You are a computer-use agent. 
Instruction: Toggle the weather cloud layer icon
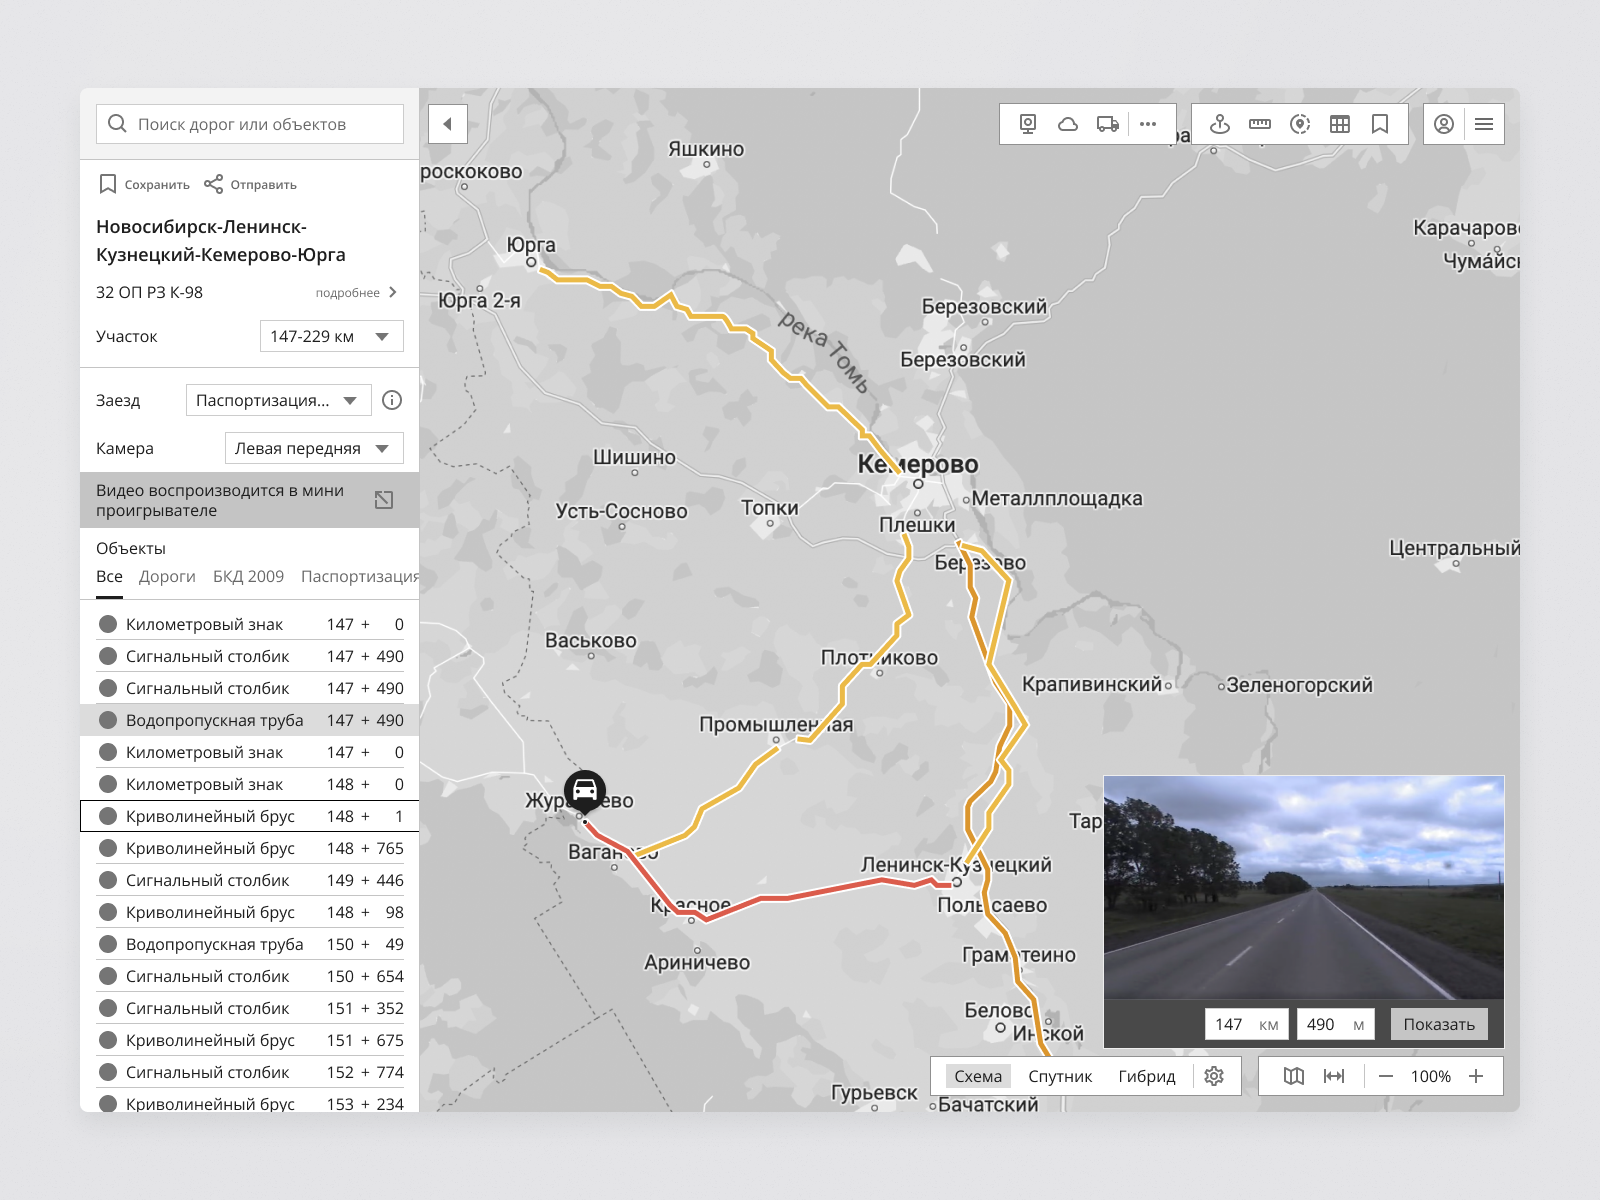(x=1068, y=124)
